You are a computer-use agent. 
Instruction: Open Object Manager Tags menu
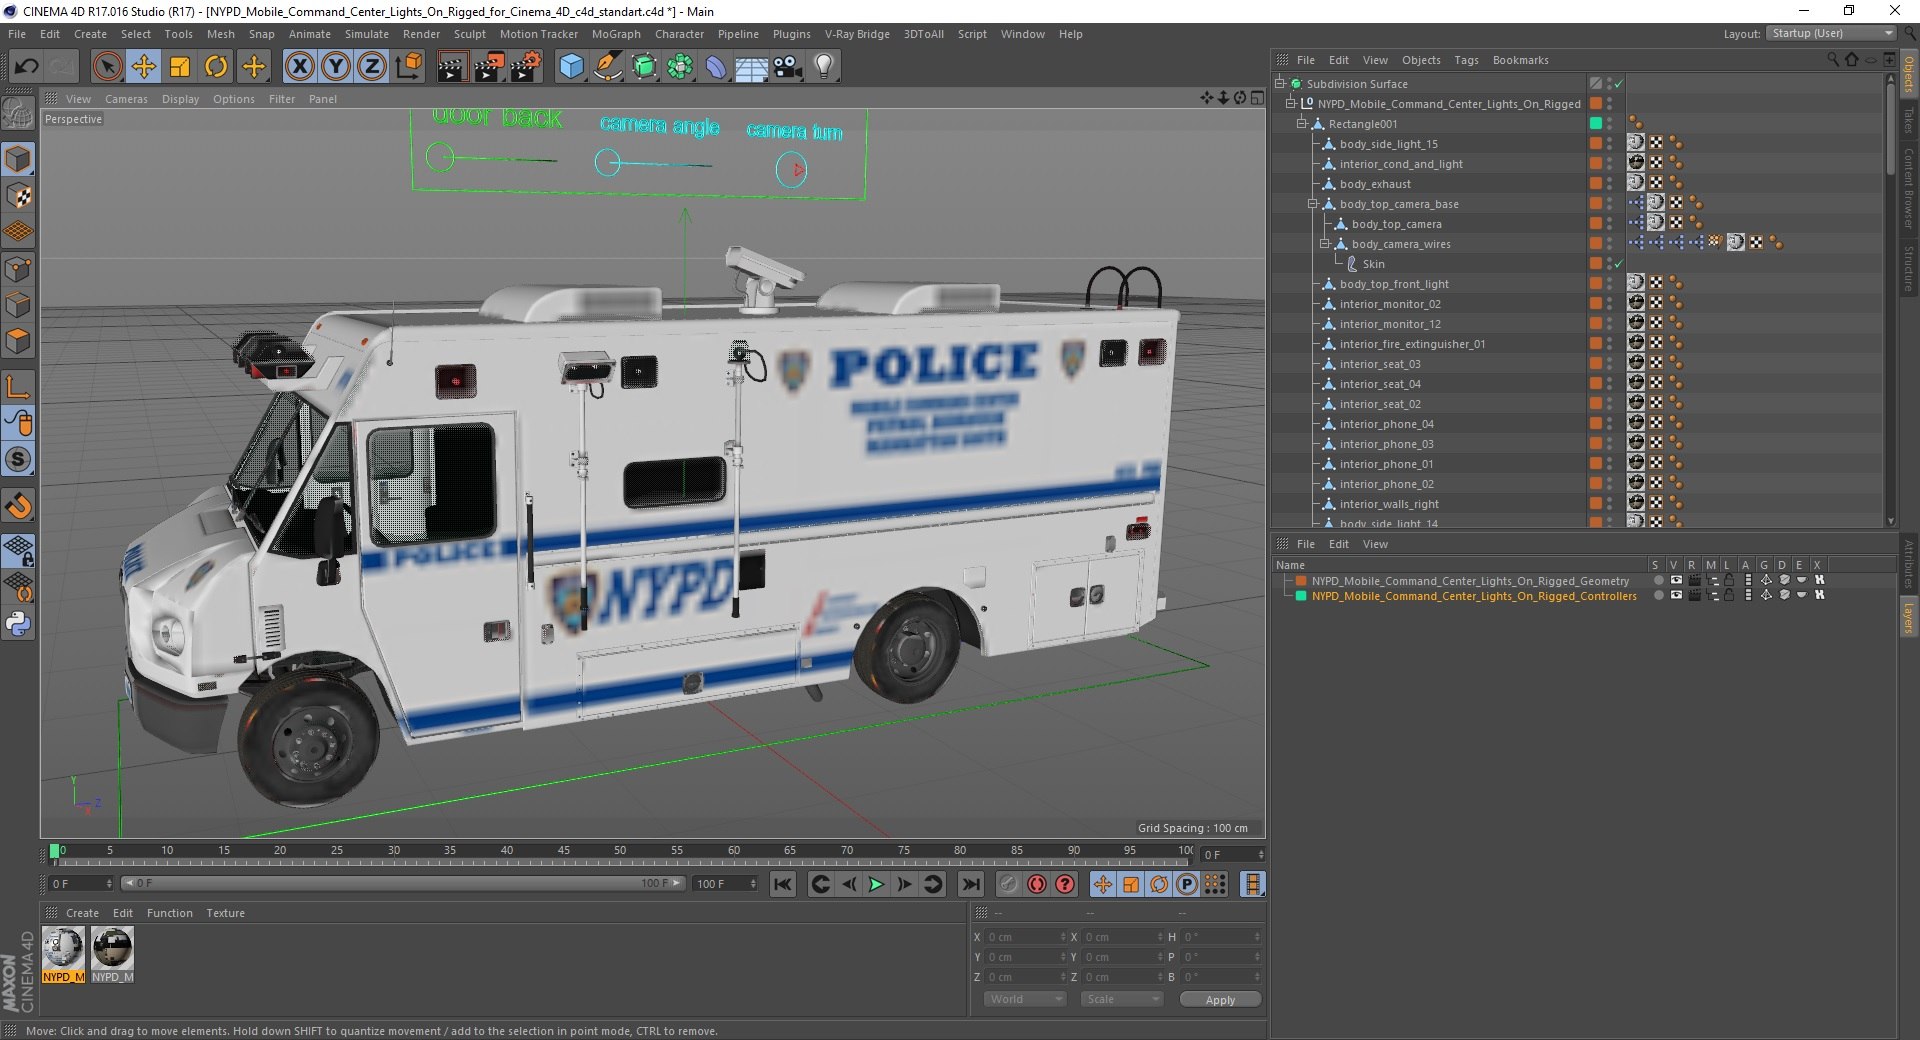point(1466,60)
